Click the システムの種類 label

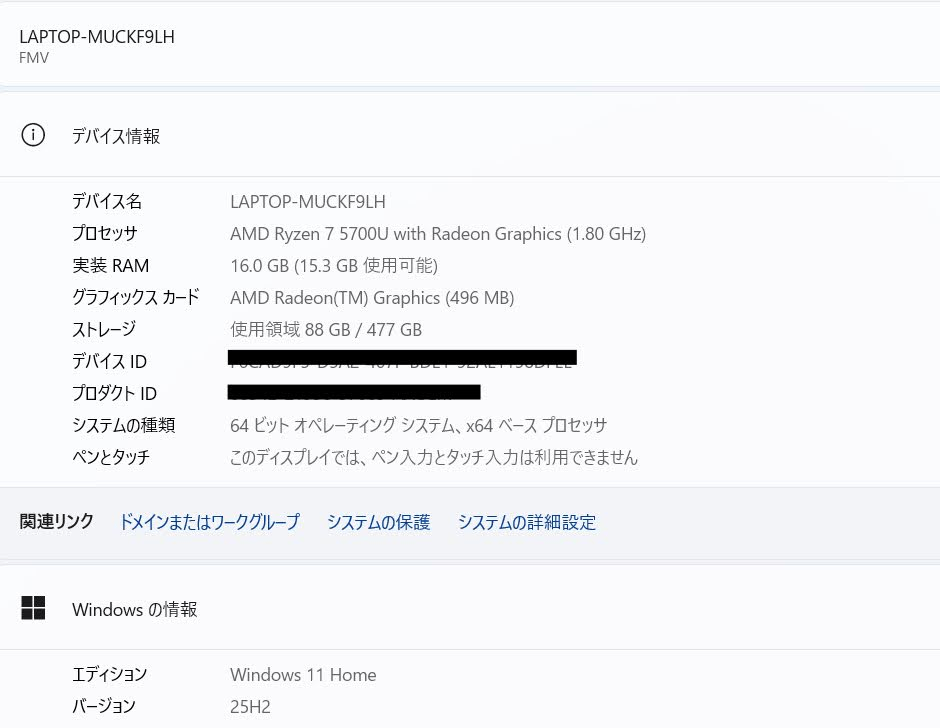123,425
